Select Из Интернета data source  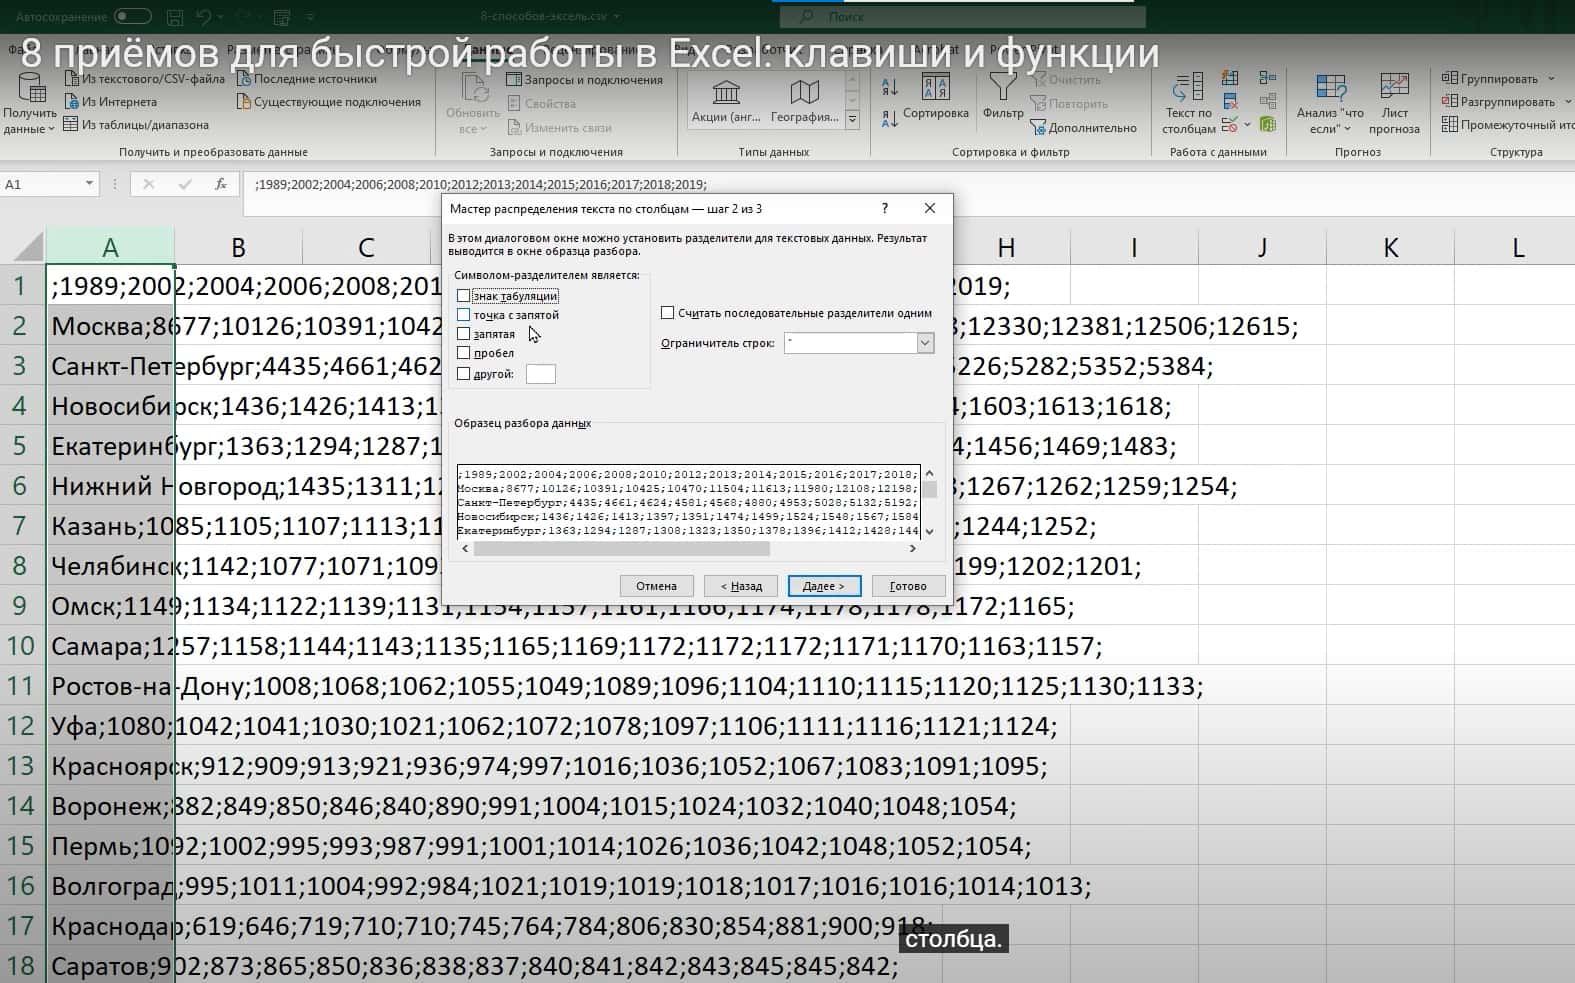[110, 102]
